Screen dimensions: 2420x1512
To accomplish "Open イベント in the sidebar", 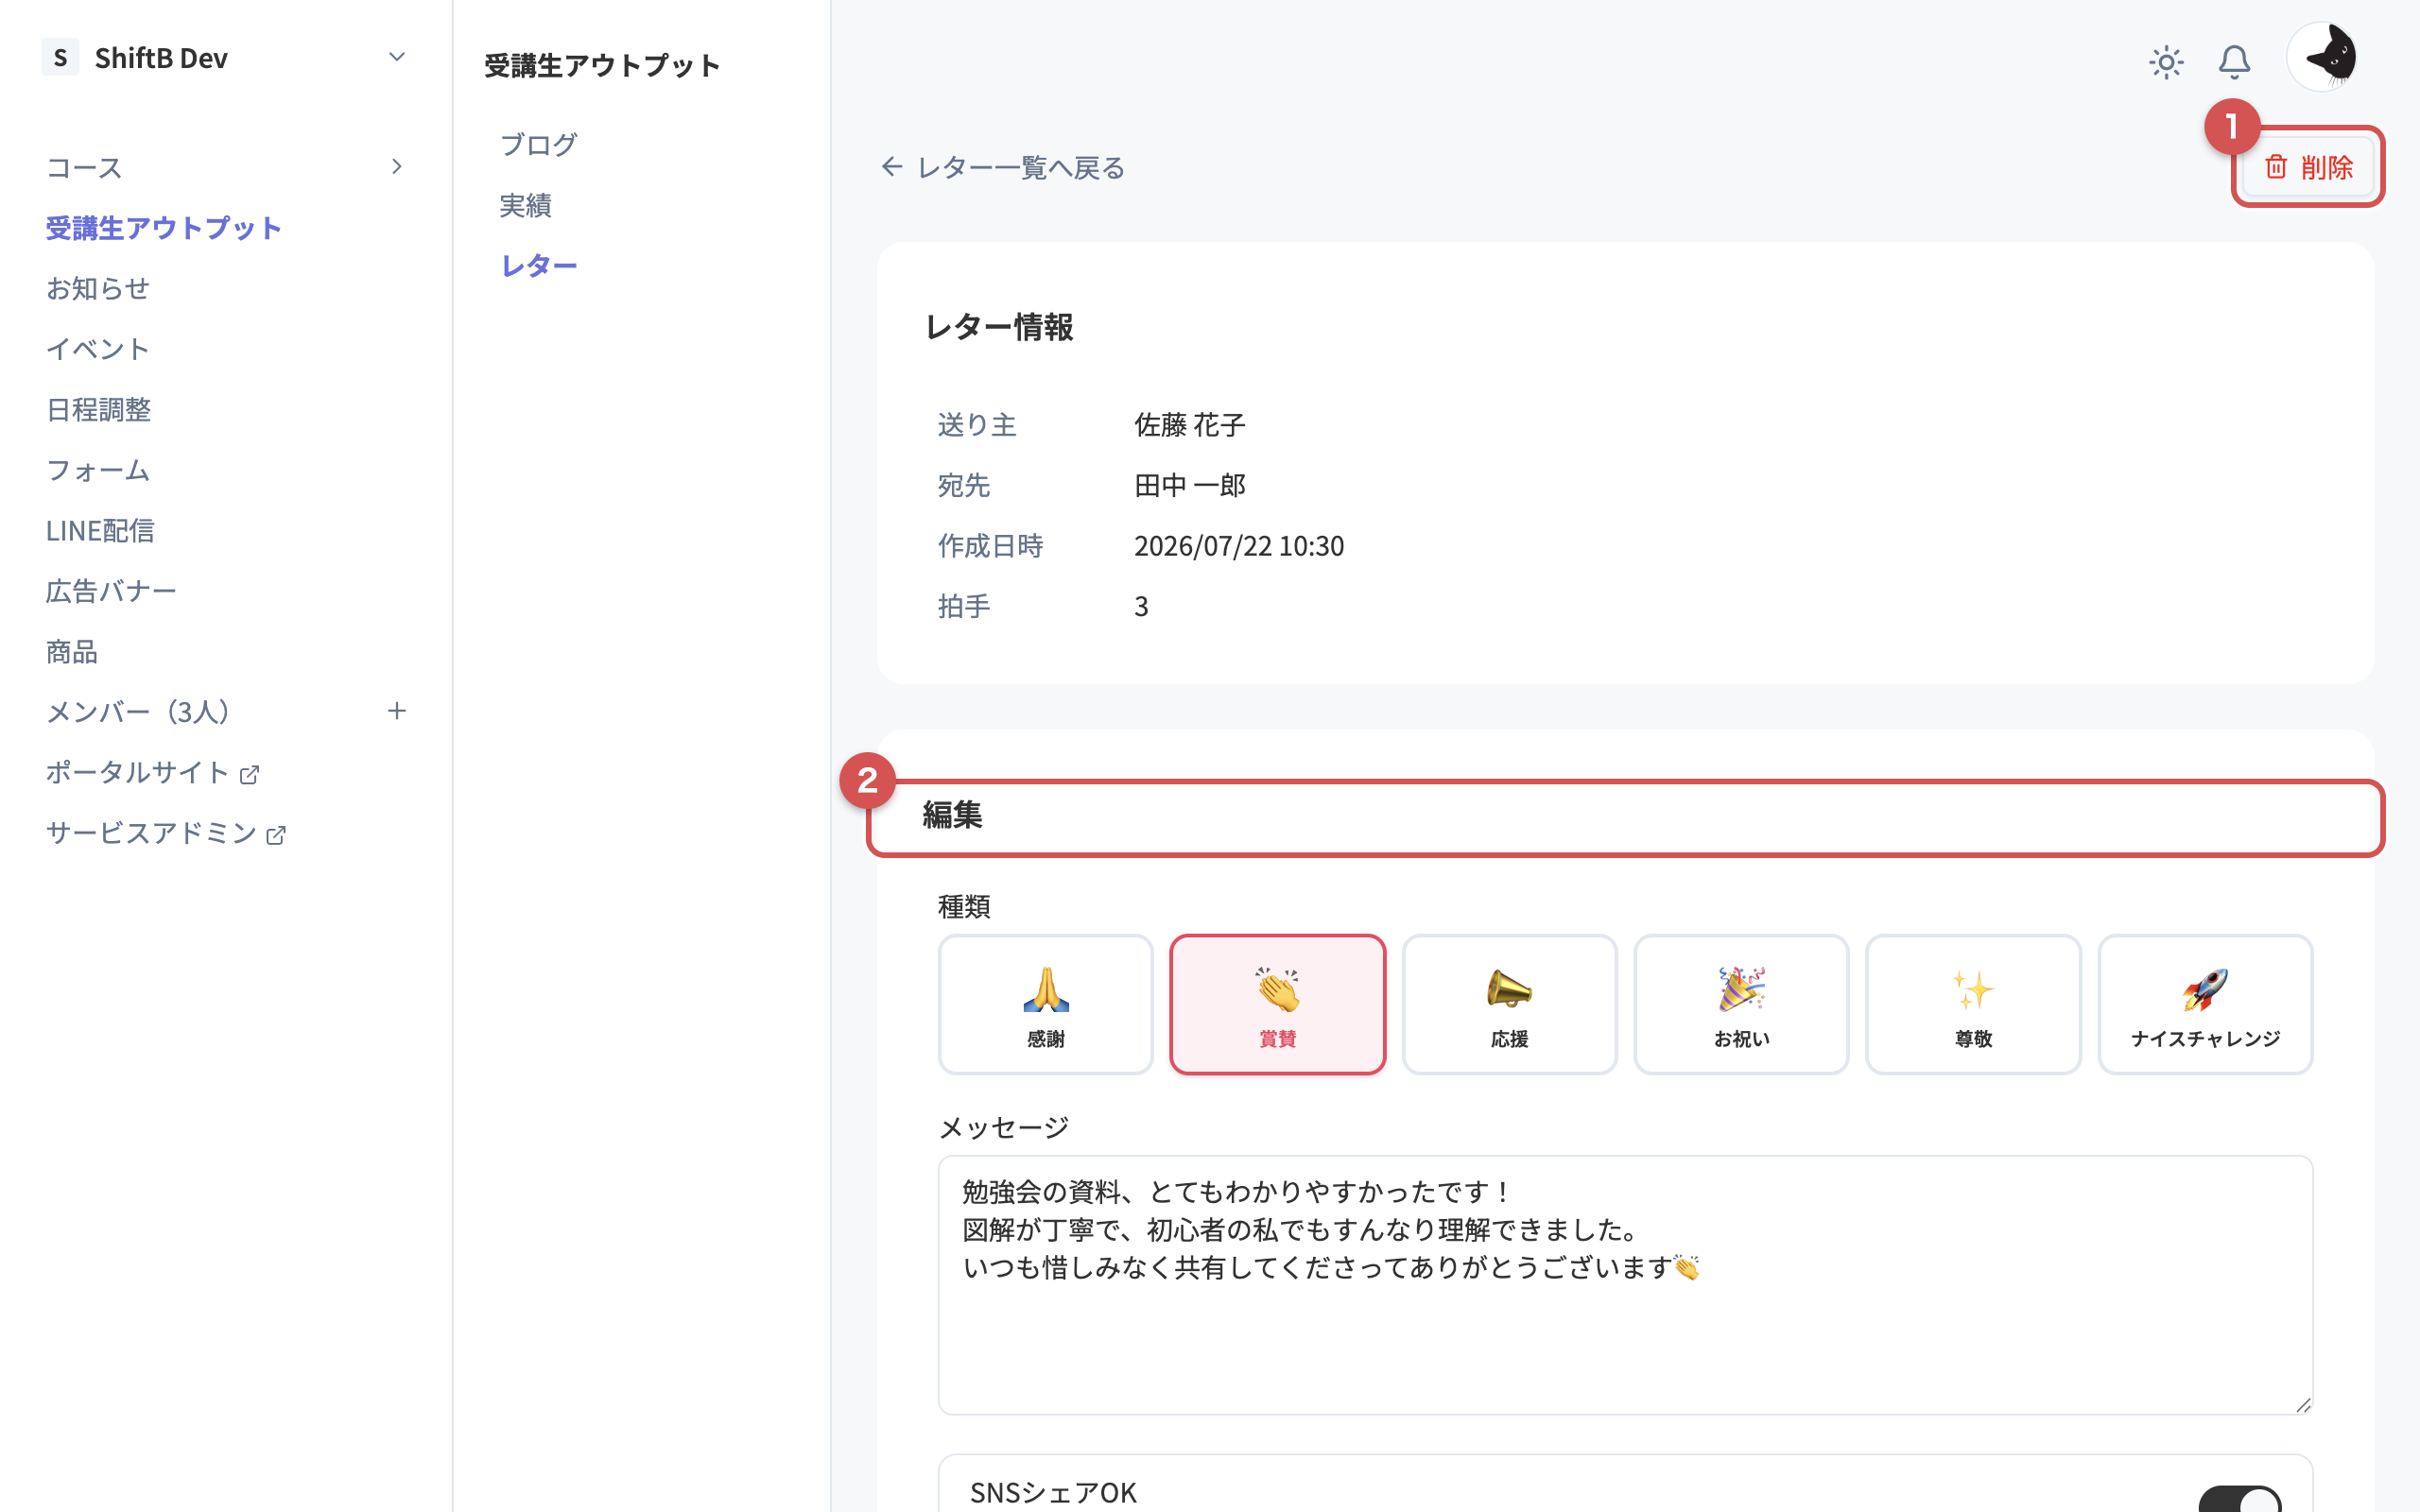I will [x=98, y=349].
